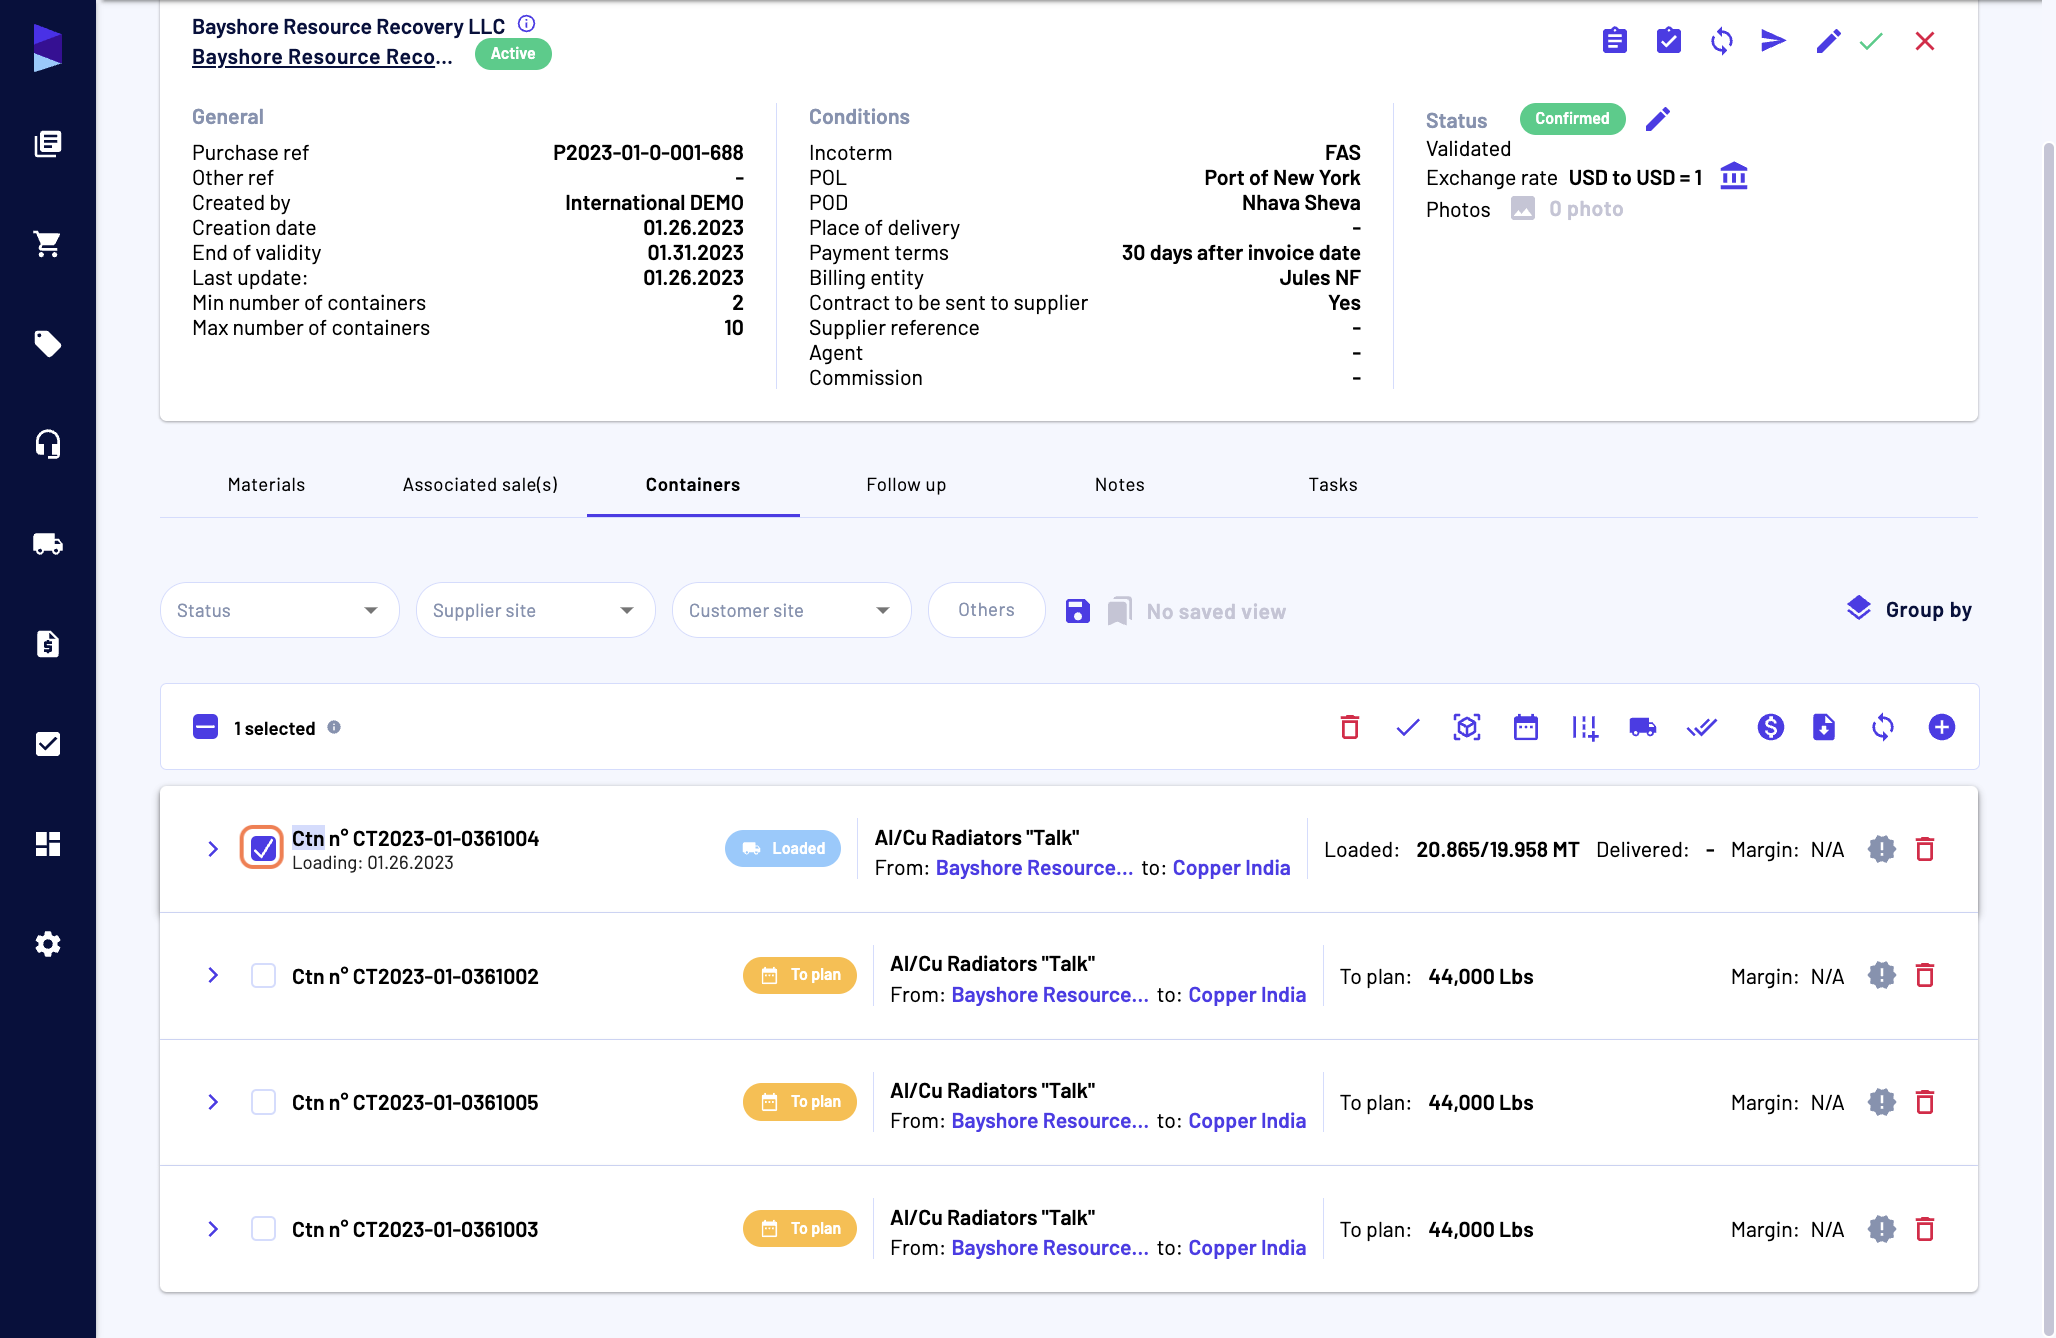The height and width of the screenshot is (1338, 2056).
Task: Edit status with pencil next to Confirmed
Action: [x=1657, y=119]
